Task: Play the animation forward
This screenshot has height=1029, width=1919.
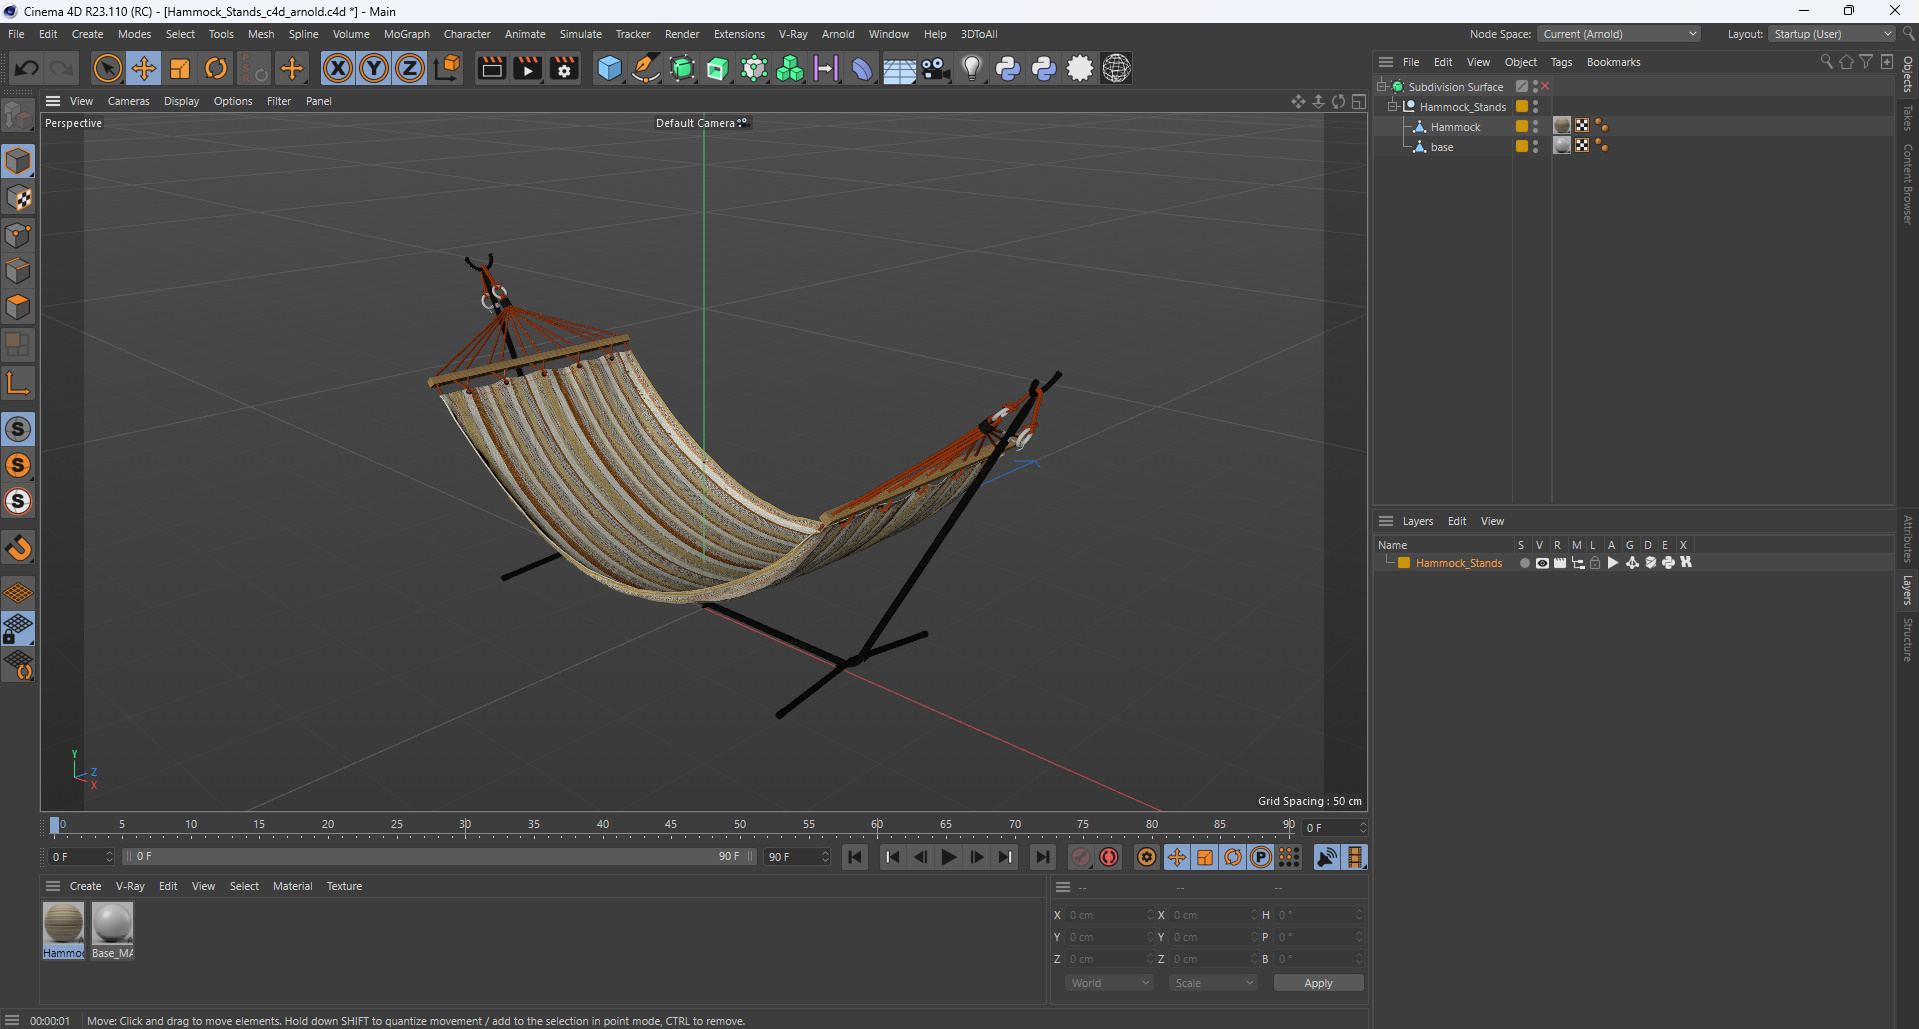Action: [x=948, y=857]
